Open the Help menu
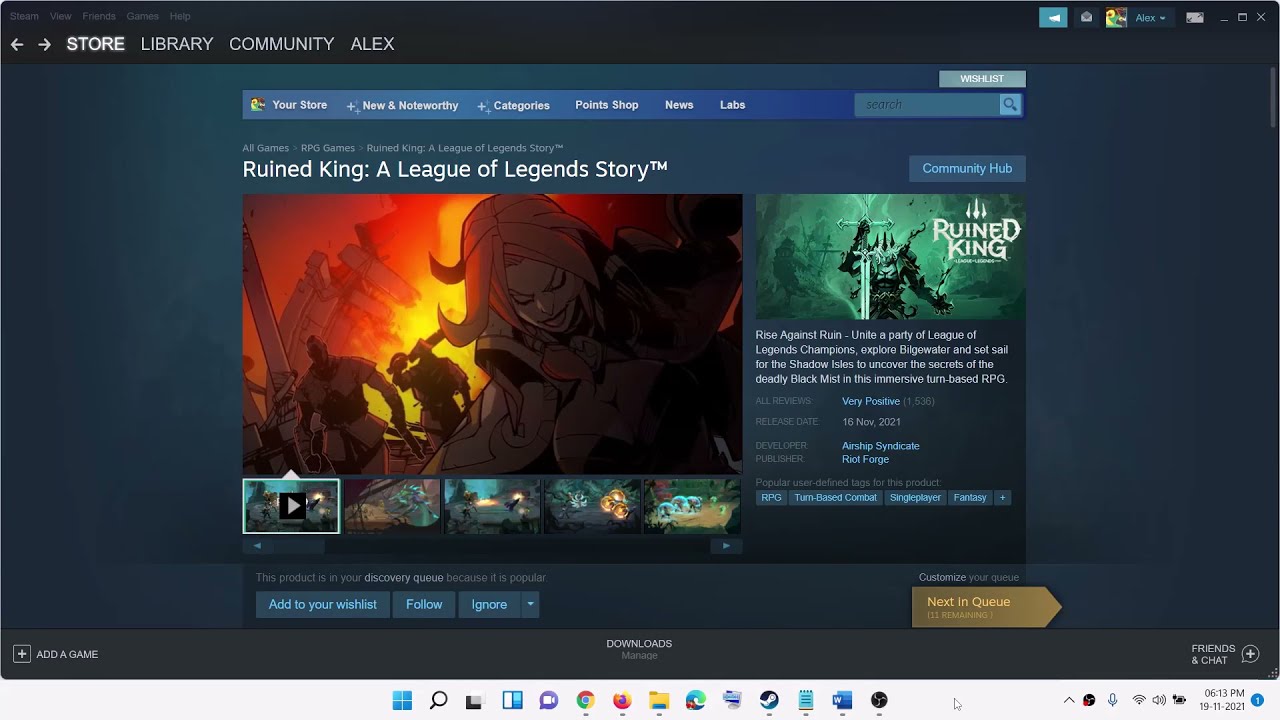1280x720 pixels. pos(180,16)
